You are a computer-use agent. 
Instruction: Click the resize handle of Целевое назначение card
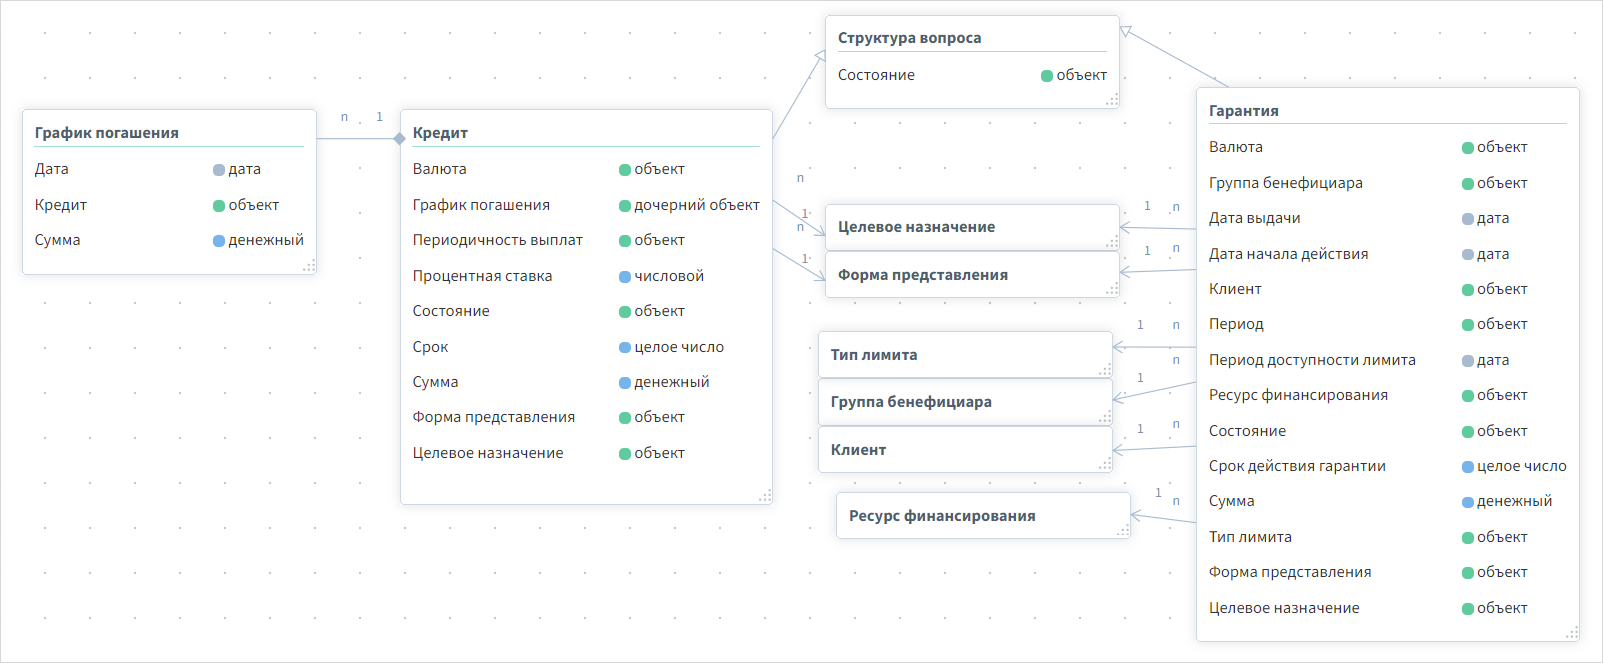(1112, 242)
